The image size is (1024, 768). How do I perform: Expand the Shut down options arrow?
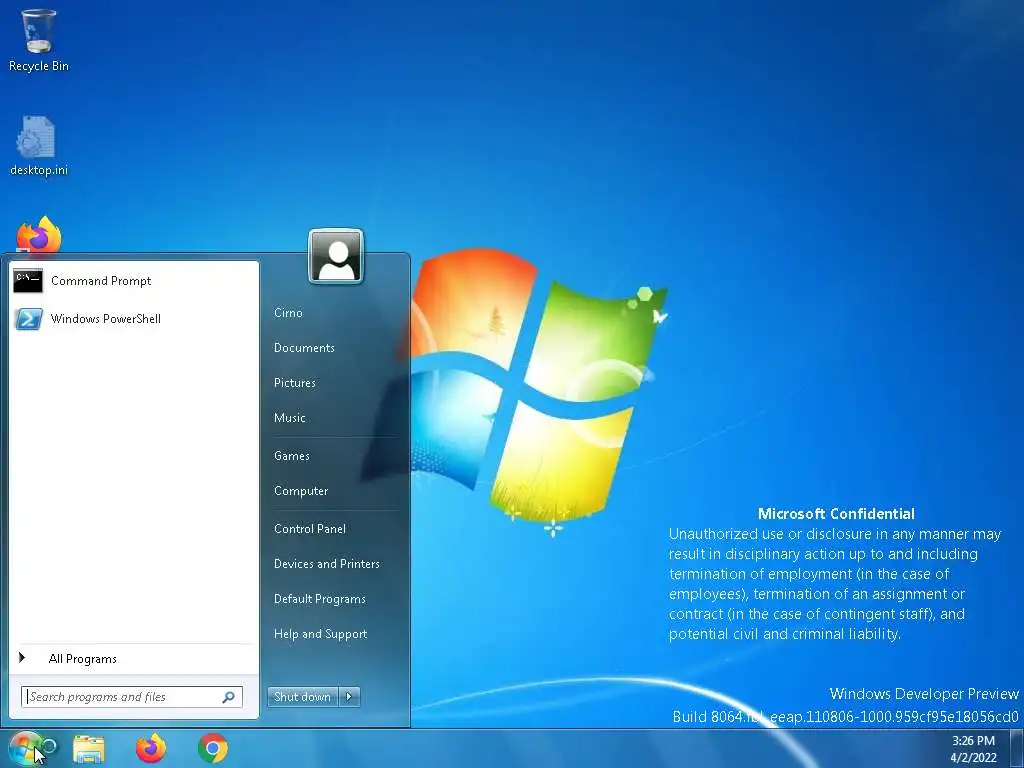click(349, 697)
